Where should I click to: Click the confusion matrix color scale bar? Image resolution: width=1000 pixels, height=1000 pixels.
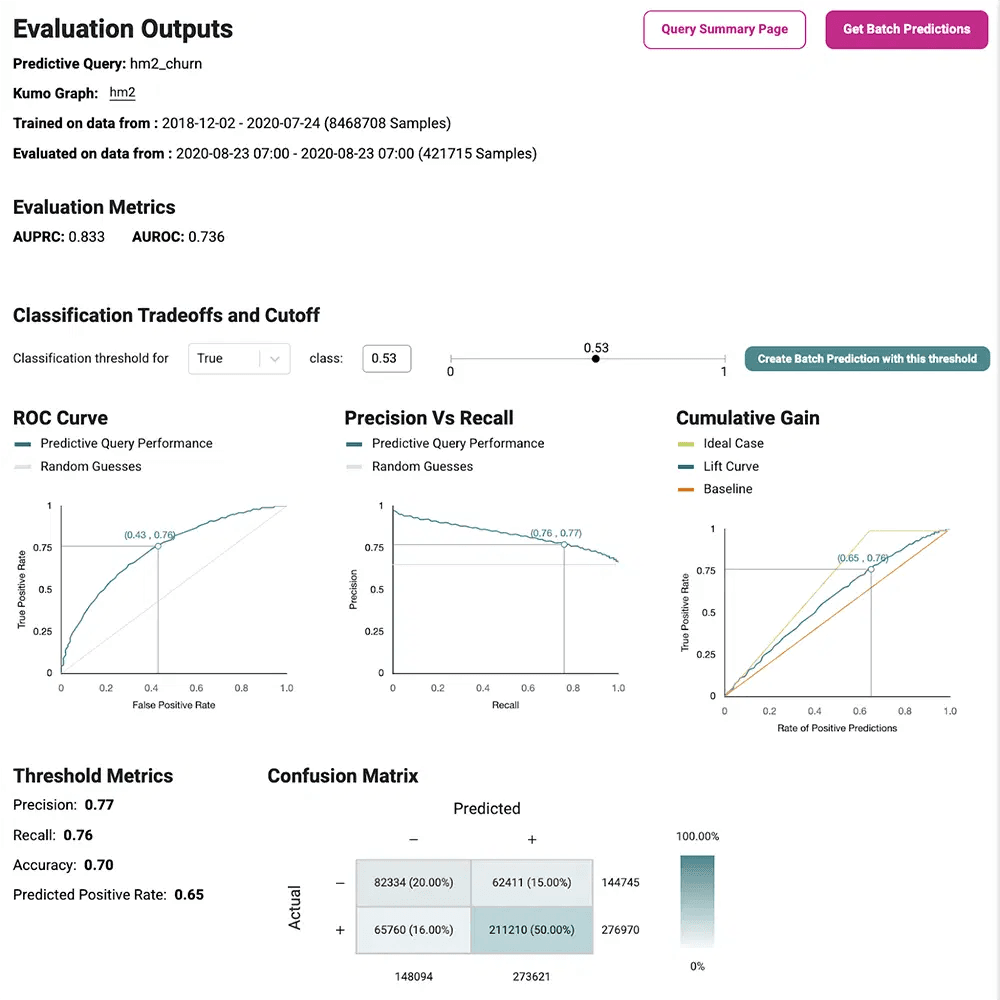(697, 900)
